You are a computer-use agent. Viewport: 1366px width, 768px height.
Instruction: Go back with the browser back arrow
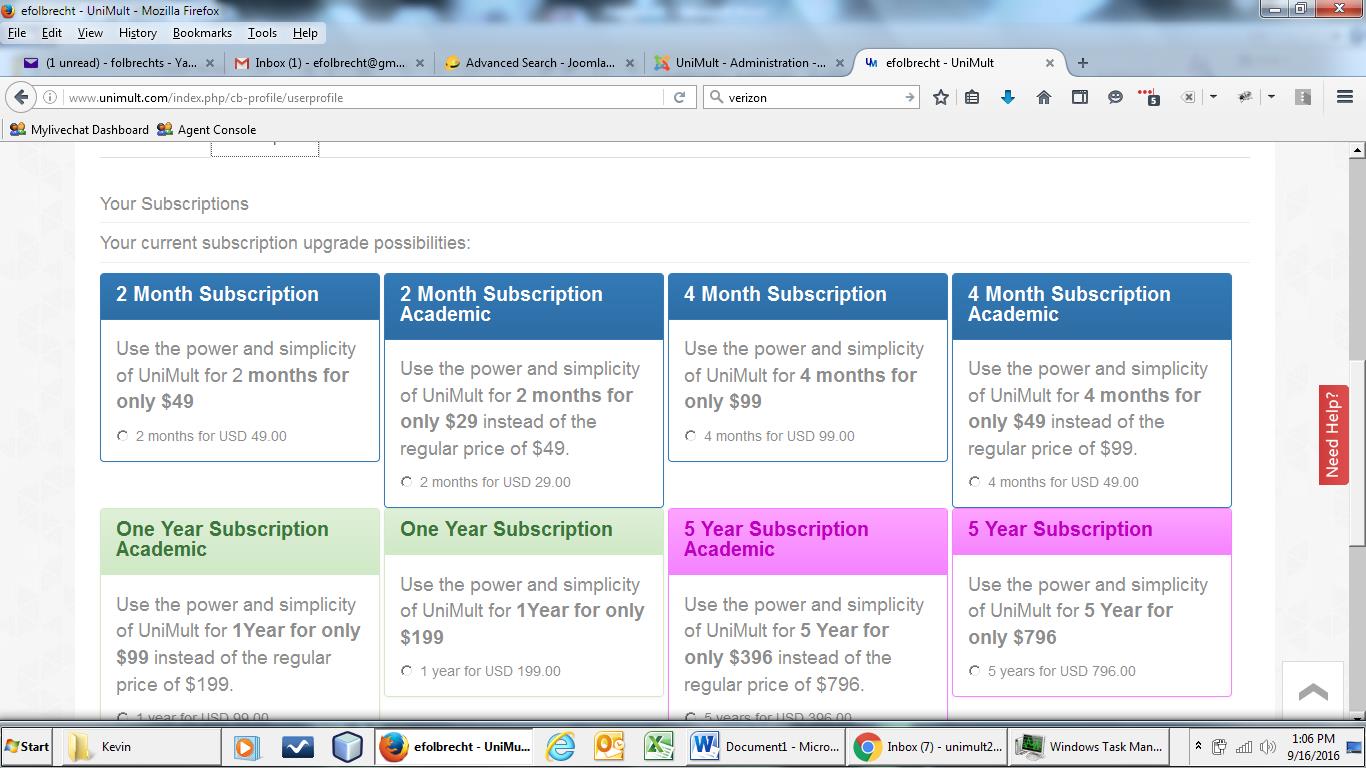point(21,97)
